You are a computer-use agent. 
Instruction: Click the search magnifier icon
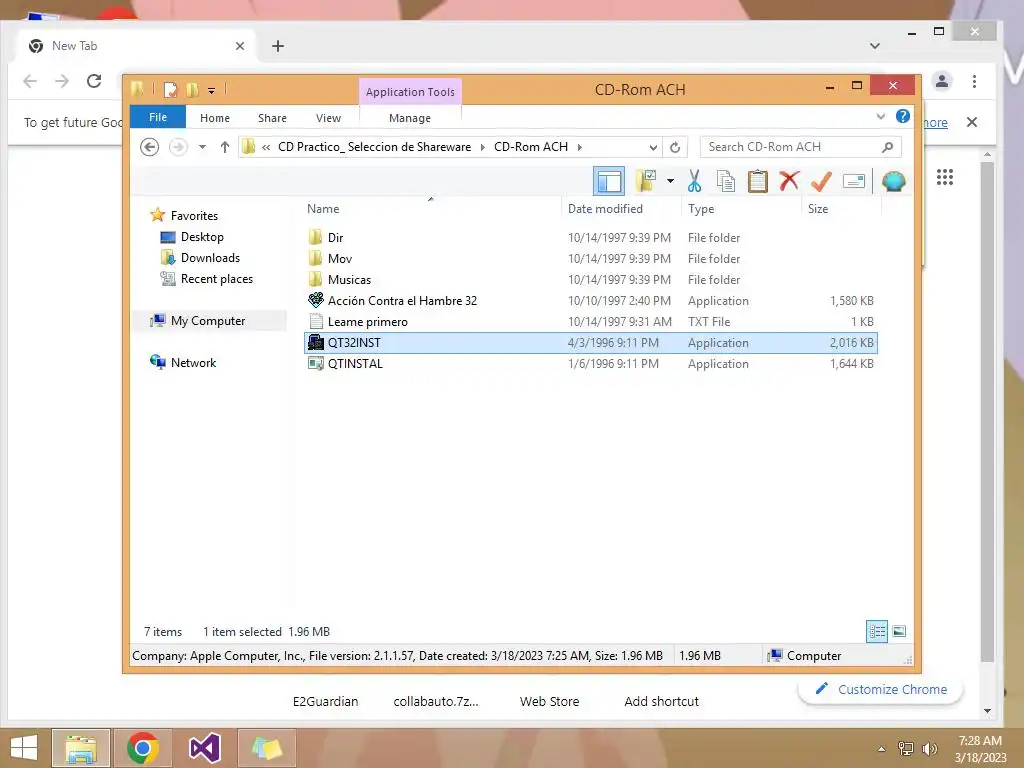887,147
